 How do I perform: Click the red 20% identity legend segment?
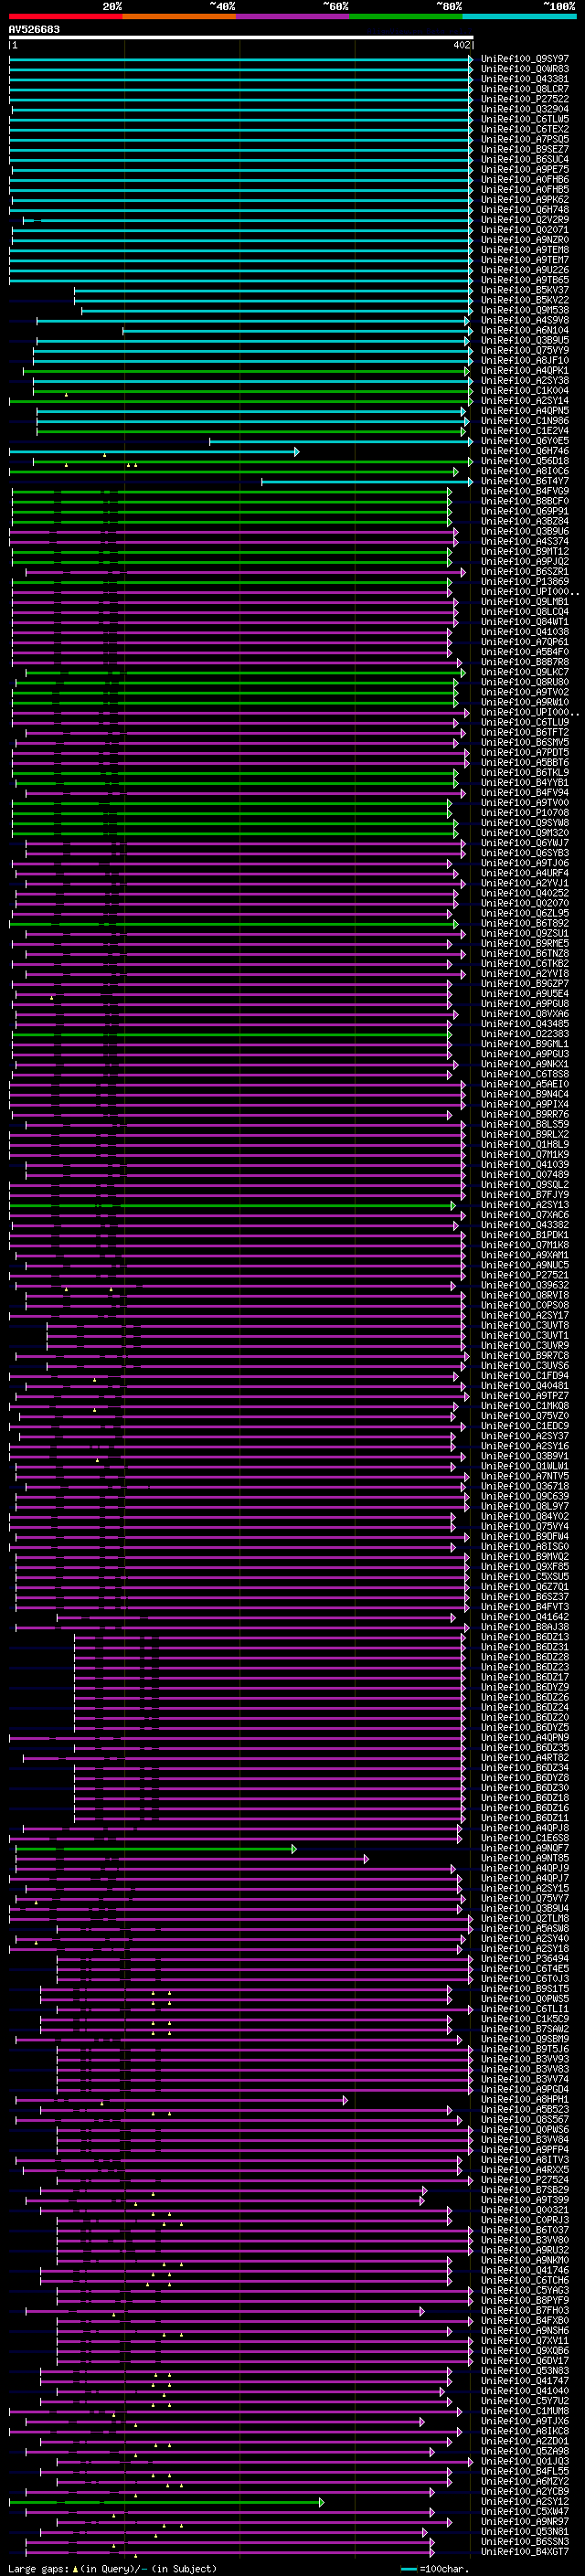coord(65,16)
